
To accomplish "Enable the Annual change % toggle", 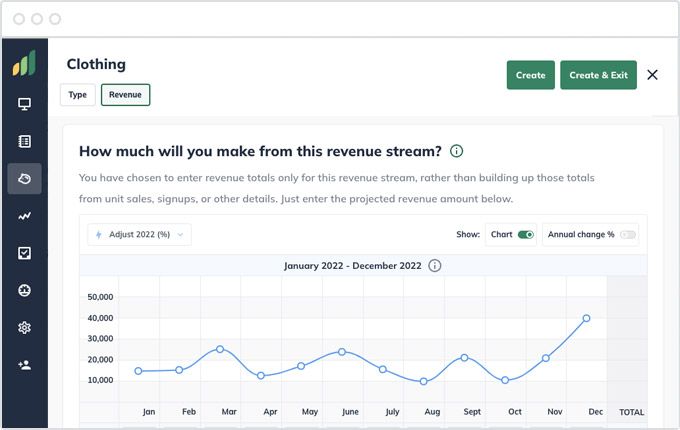I will (x=627, y=235).
